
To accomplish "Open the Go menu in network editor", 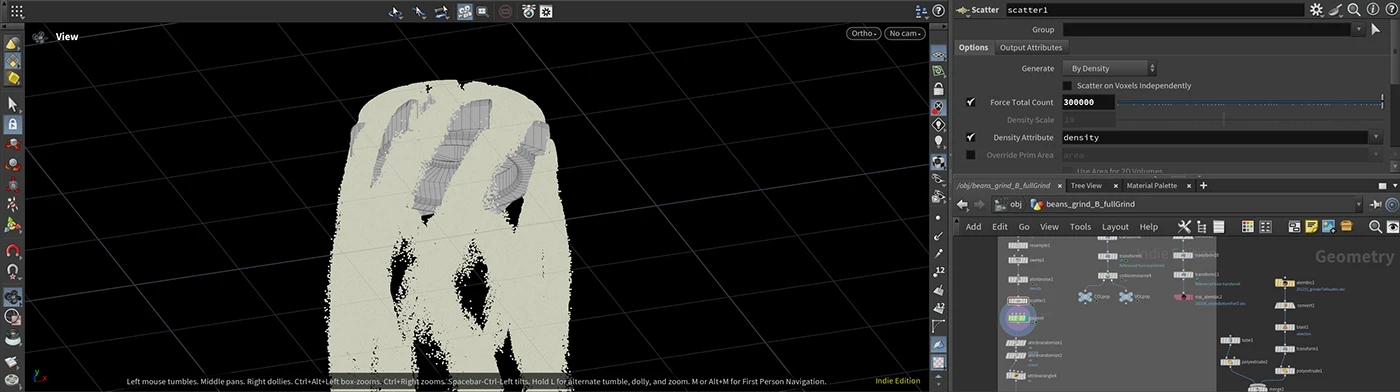I will click(1024, 227).
